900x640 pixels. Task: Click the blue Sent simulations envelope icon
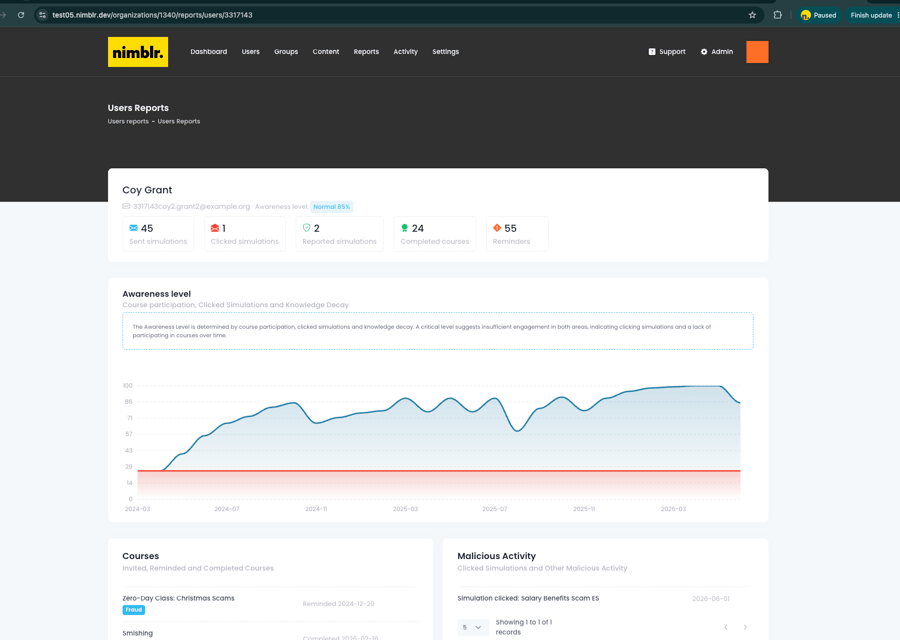[133, 228]
